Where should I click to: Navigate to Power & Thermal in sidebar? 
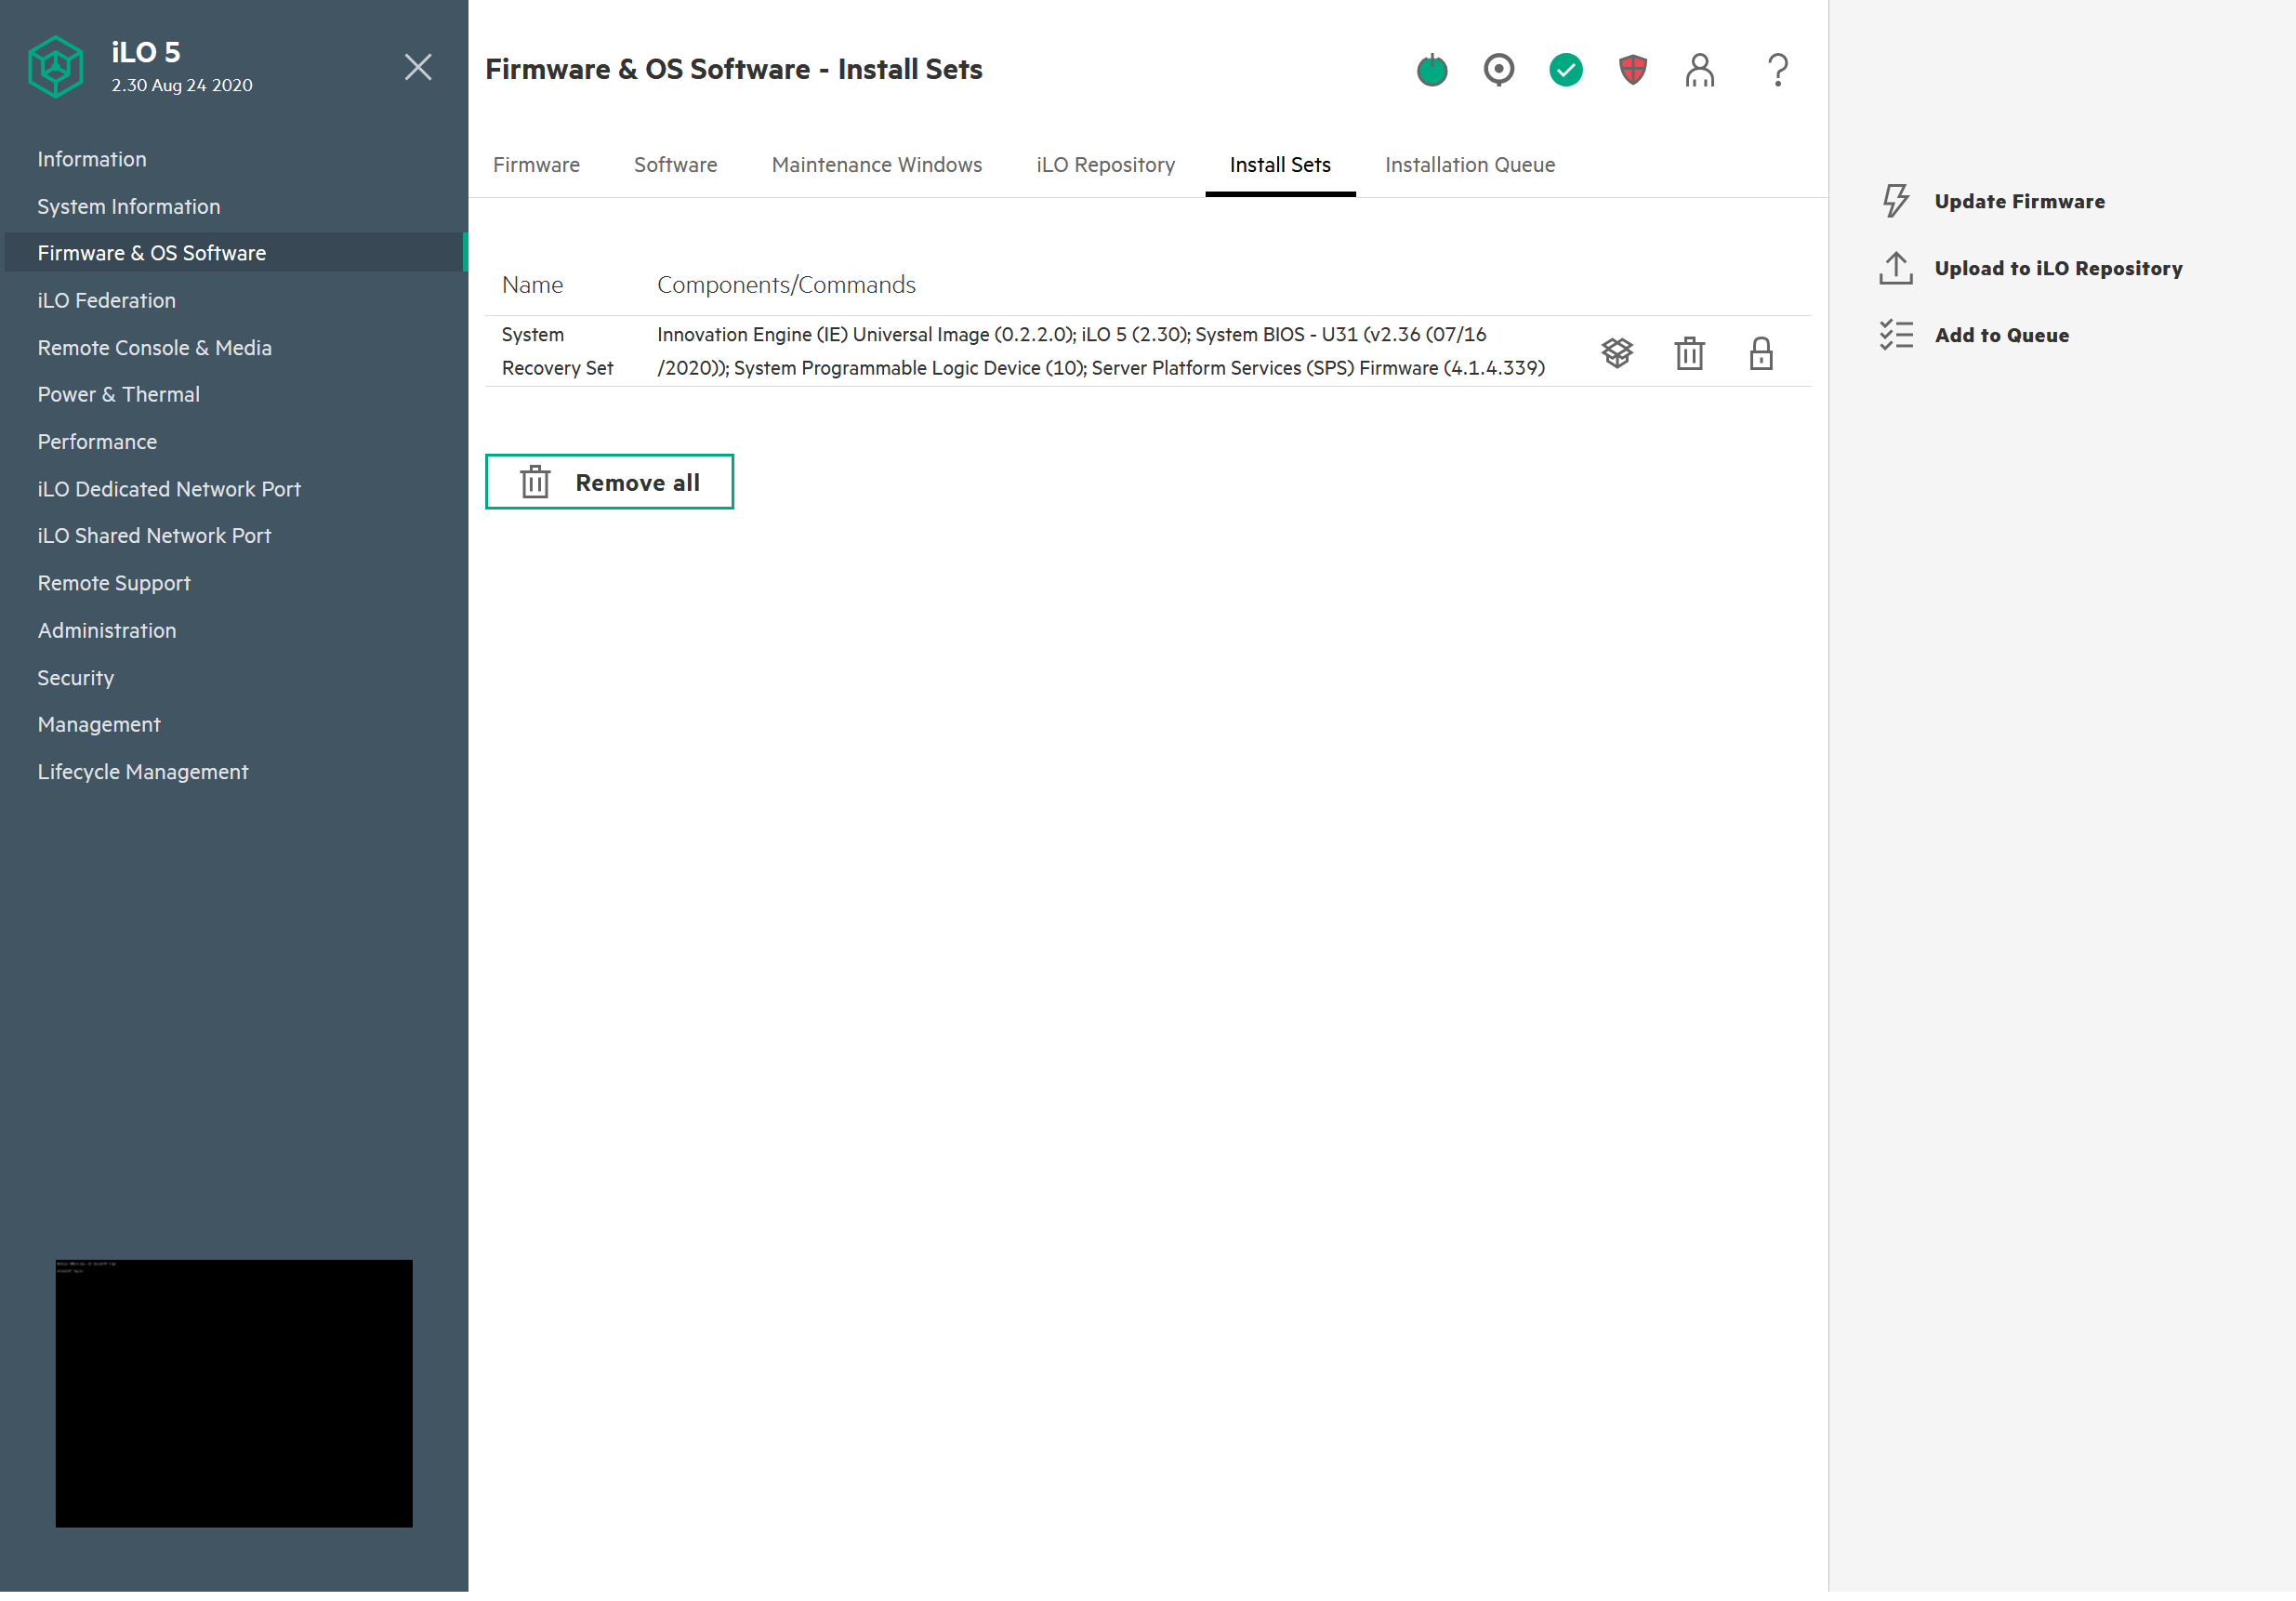[x=118, y=394]
